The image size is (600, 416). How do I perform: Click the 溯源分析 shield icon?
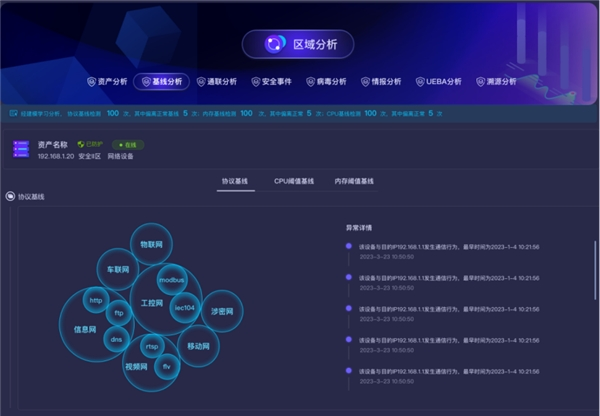(x=482, y=82)
